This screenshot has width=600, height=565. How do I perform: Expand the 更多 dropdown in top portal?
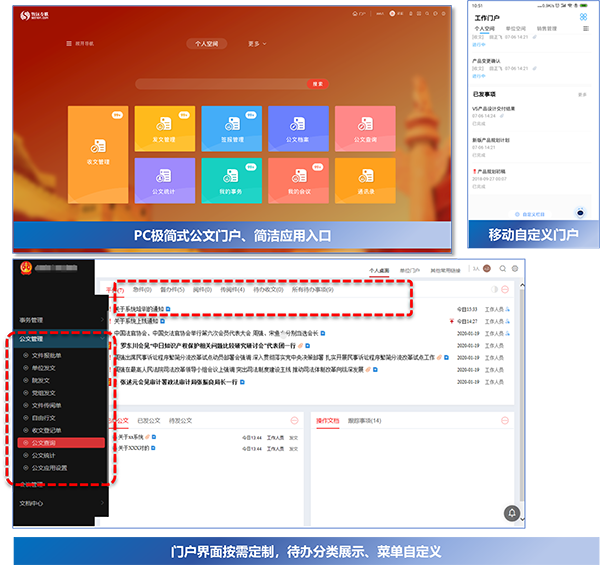(256, 44)
